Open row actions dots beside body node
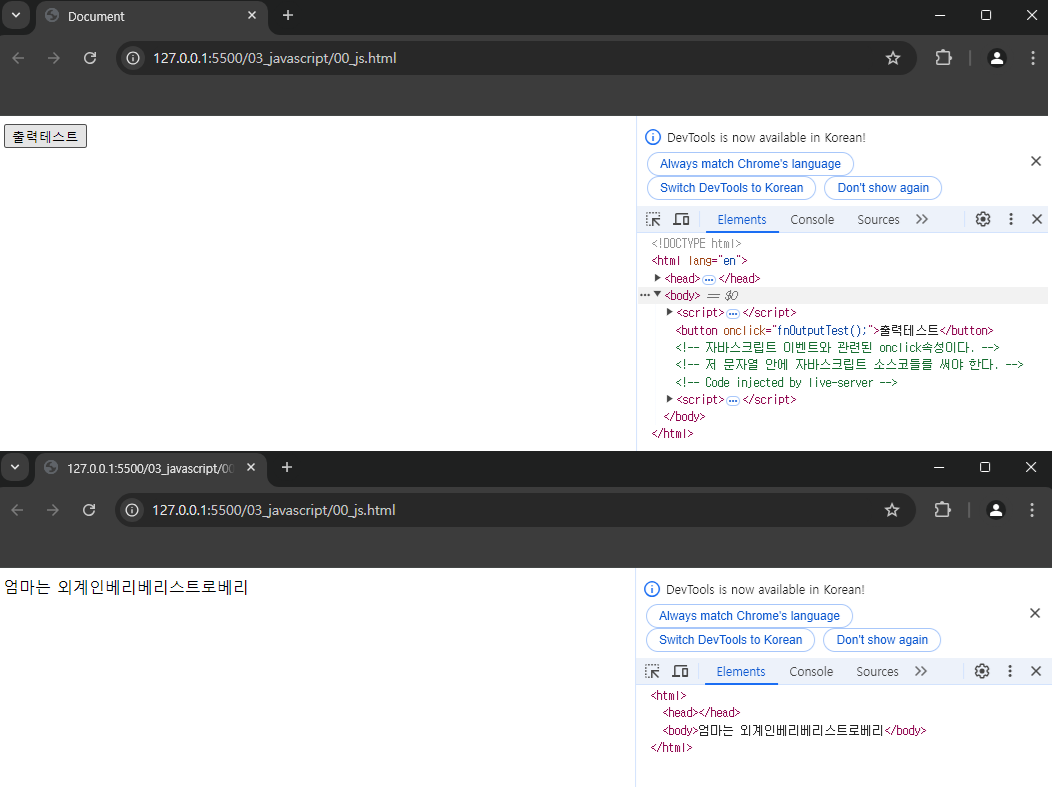The image size is (1052, 787). (645, 295)
